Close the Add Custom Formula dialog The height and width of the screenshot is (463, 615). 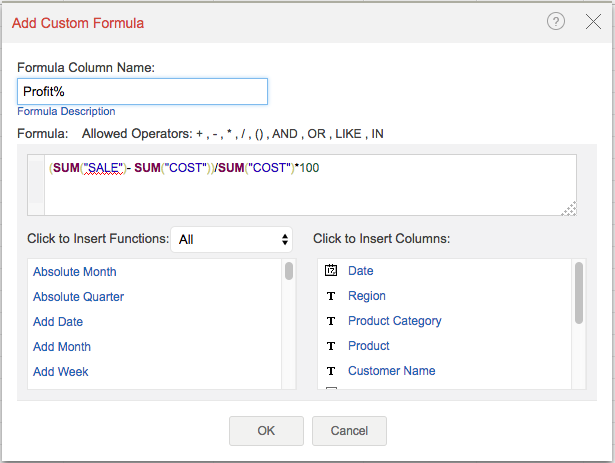593,21
